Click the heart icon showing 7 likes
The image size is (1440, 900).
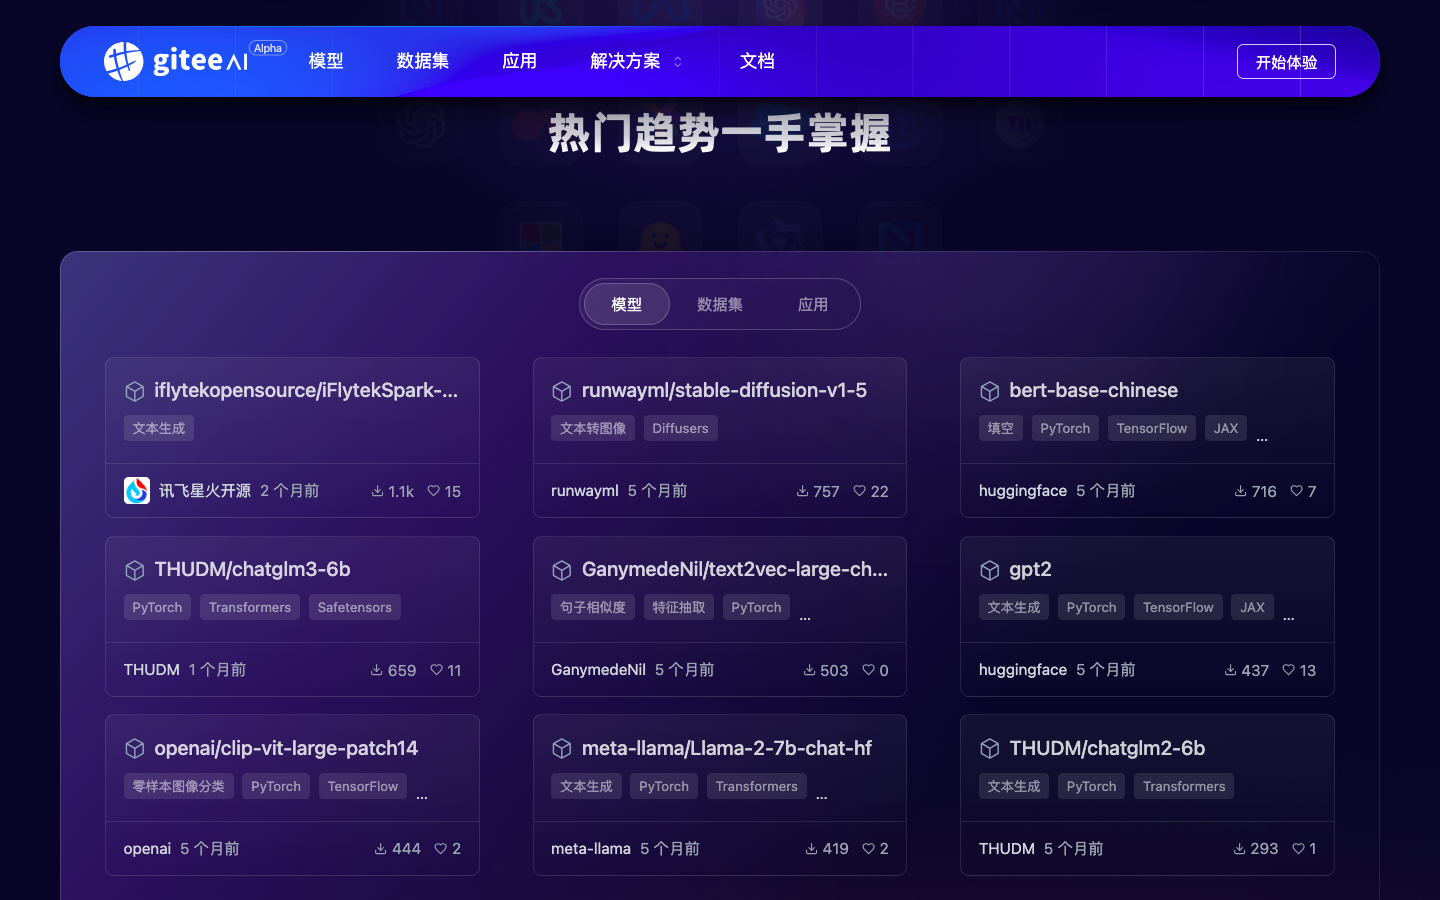(x=1297, y=491)
